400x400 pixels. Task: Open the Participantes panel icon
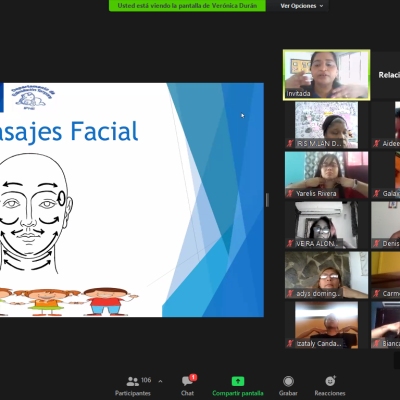pyautogui.click(x=132, y=381)
